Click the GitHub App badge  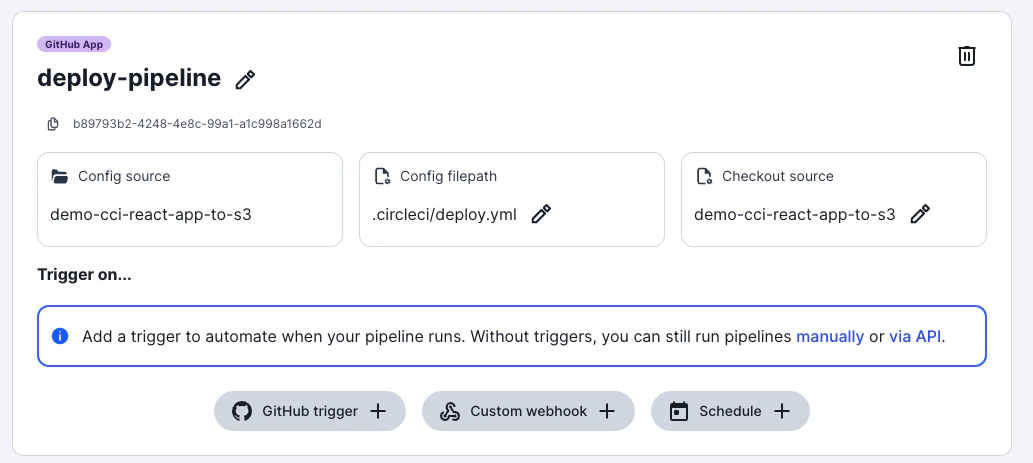coord(74,44)
